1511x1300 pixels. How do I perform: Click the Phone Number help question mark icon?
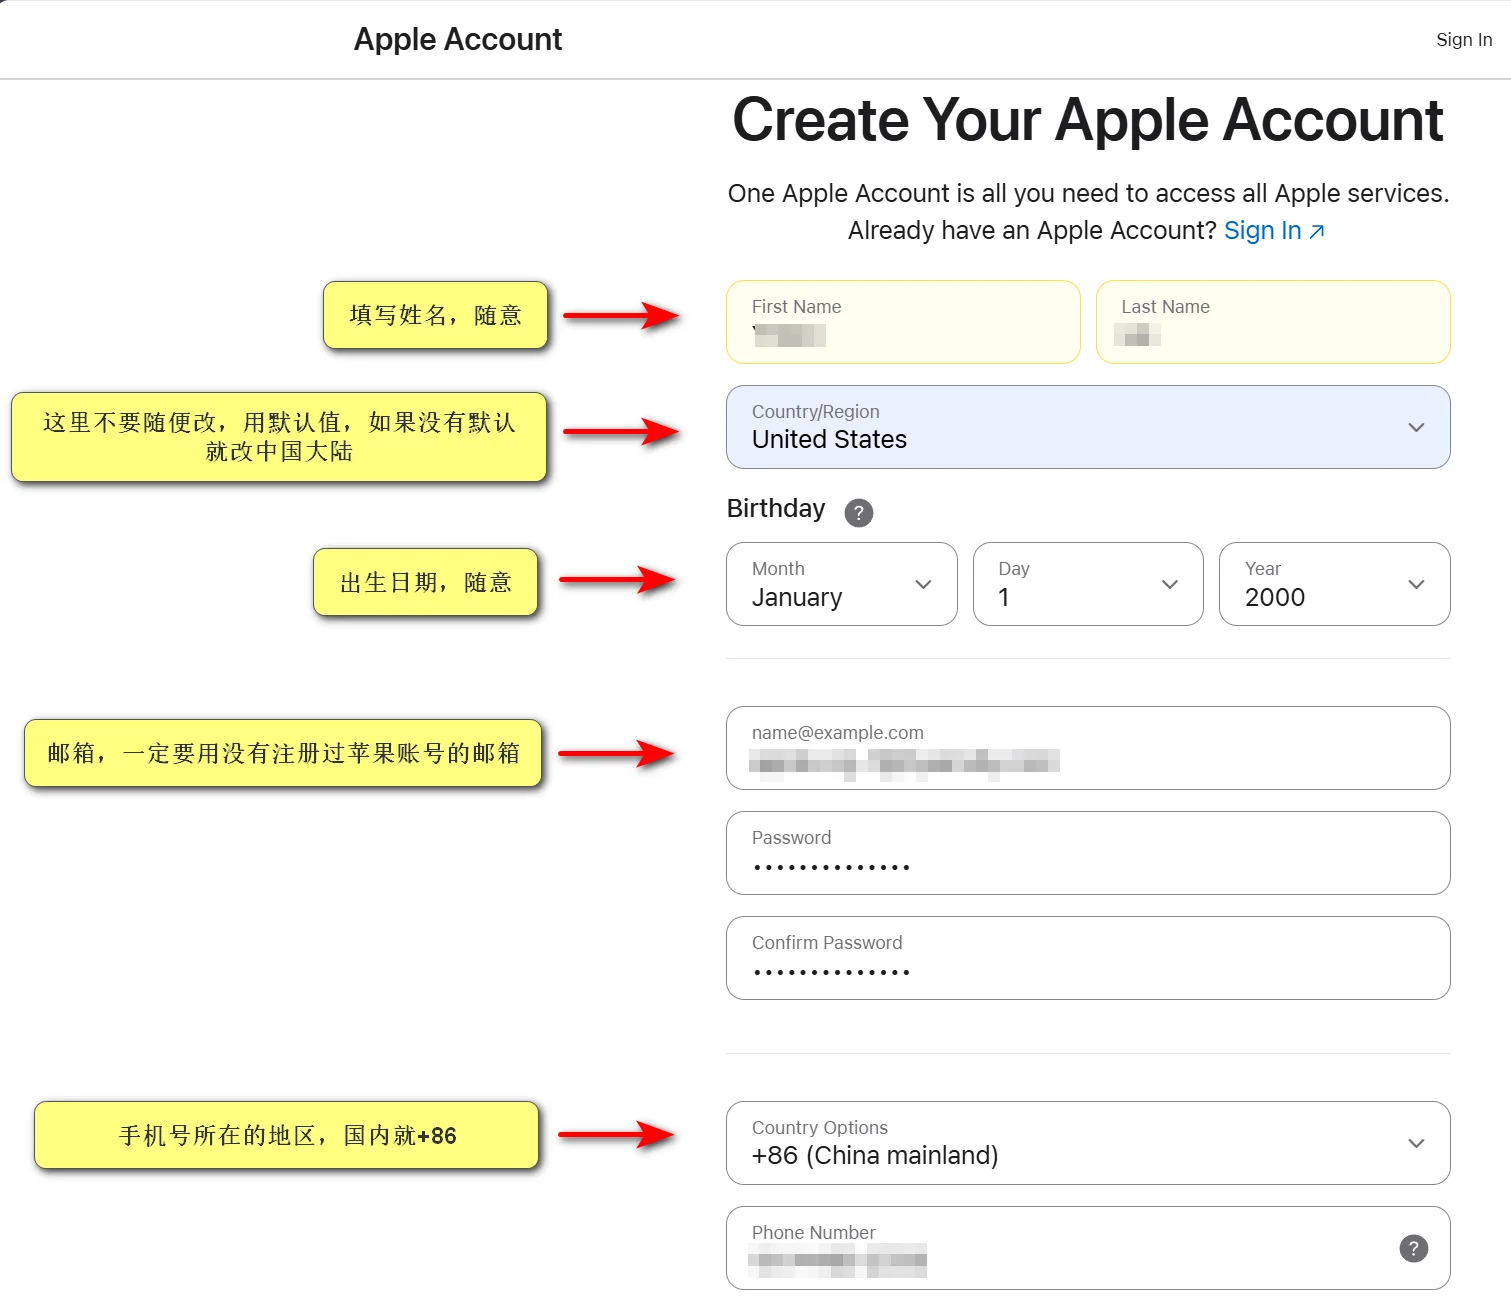coord(1413,1248)
